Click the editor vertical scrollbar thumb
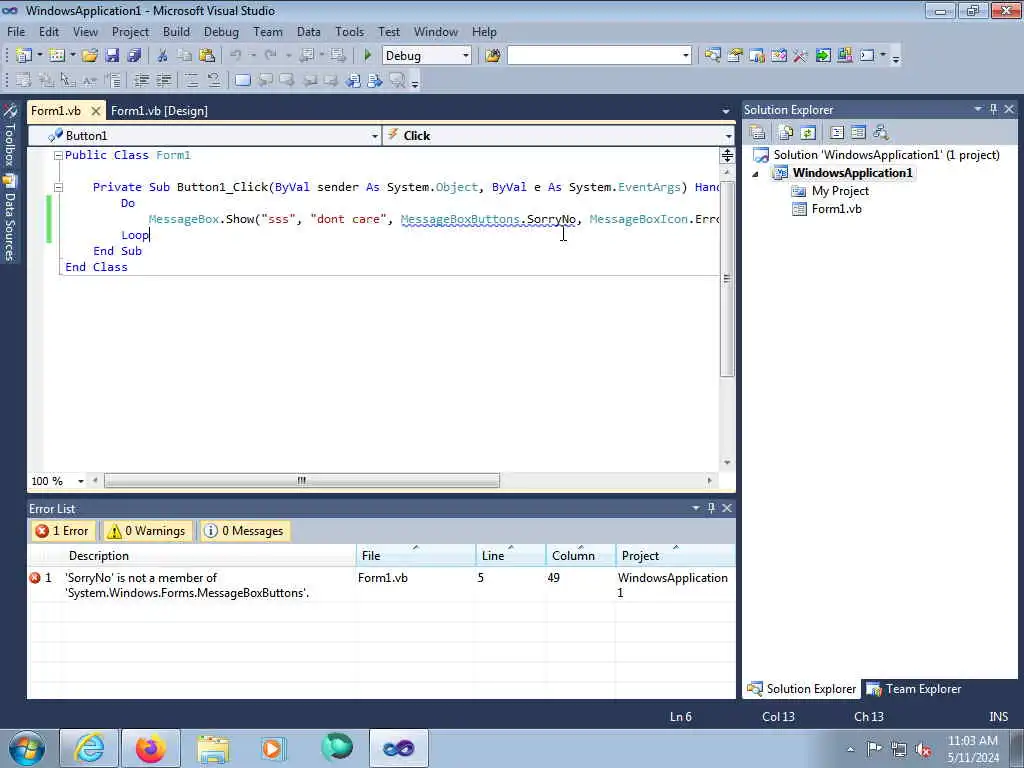This screenshot has height=768, width=1024. coord(727,280)
